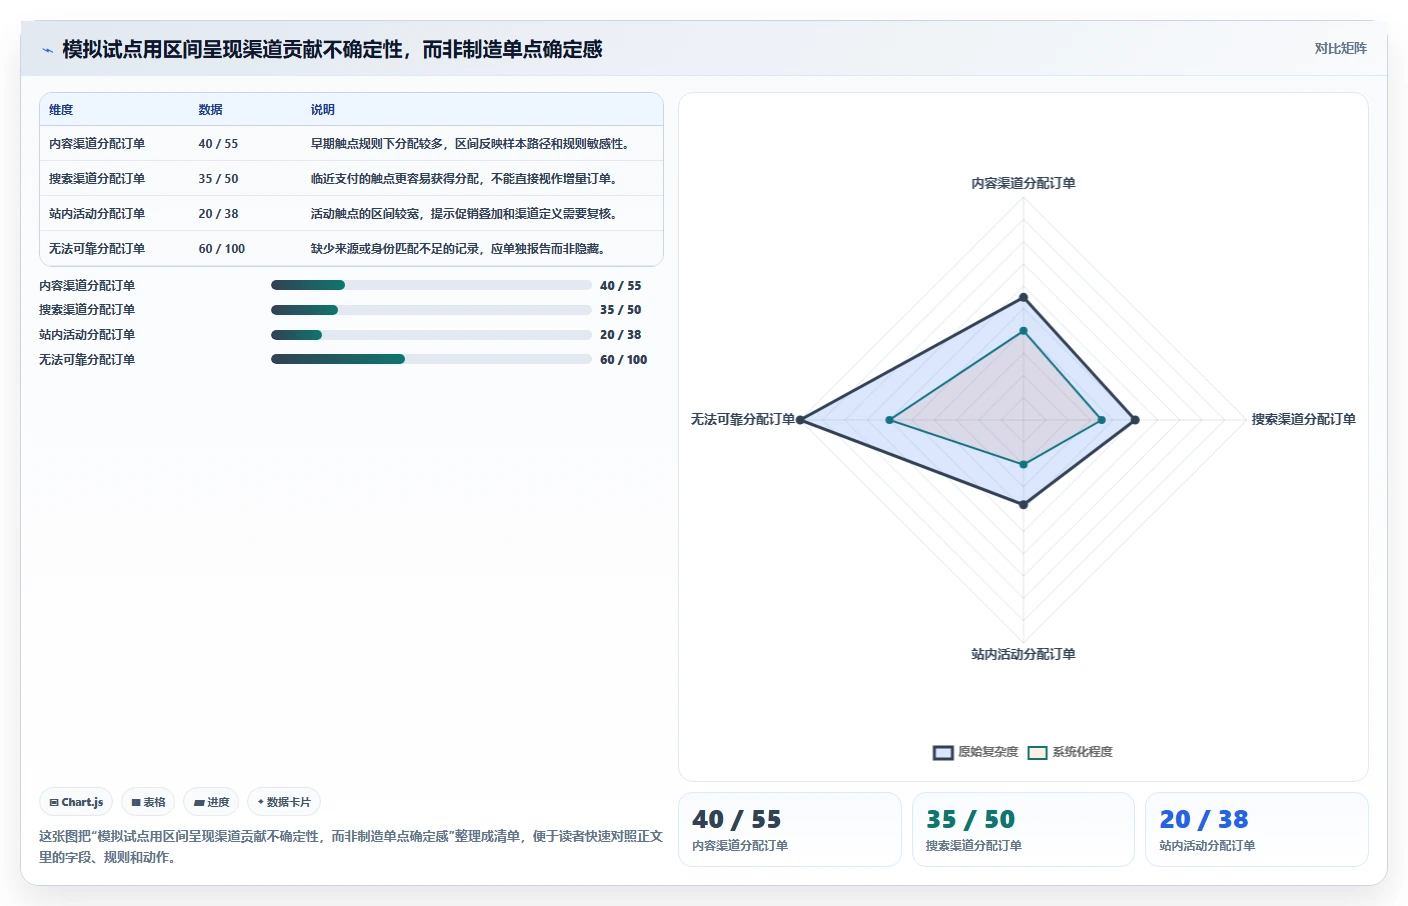Click outer radar point on 搜索渠道分配订单 axis
1408x906 pixels.
click(1135, 420)
